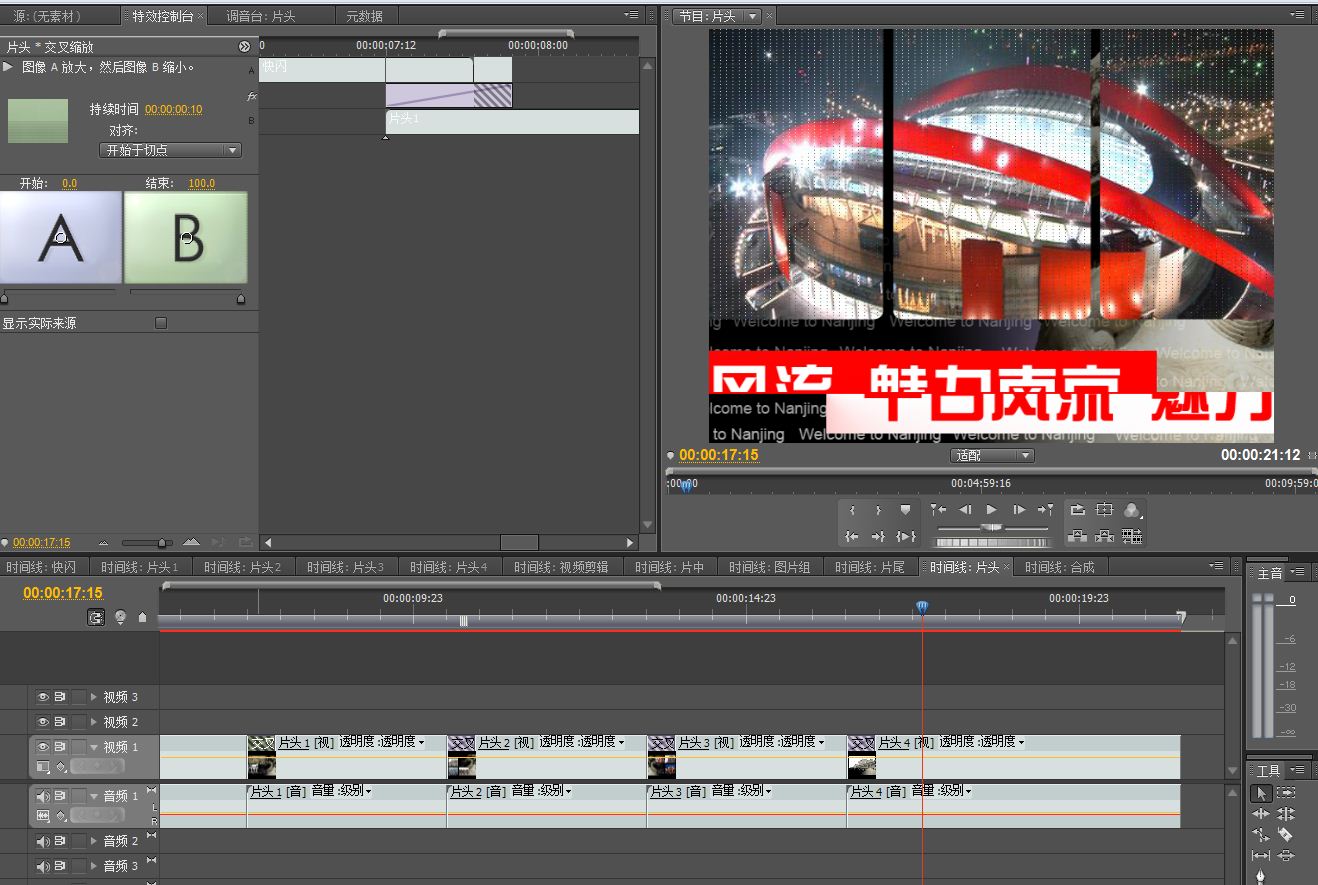Image resolution: width=1318 pixels, height=885 pixels.
Task: Click the 持续时间 value 00:00:00:10
Action: [x=173, y=110]
